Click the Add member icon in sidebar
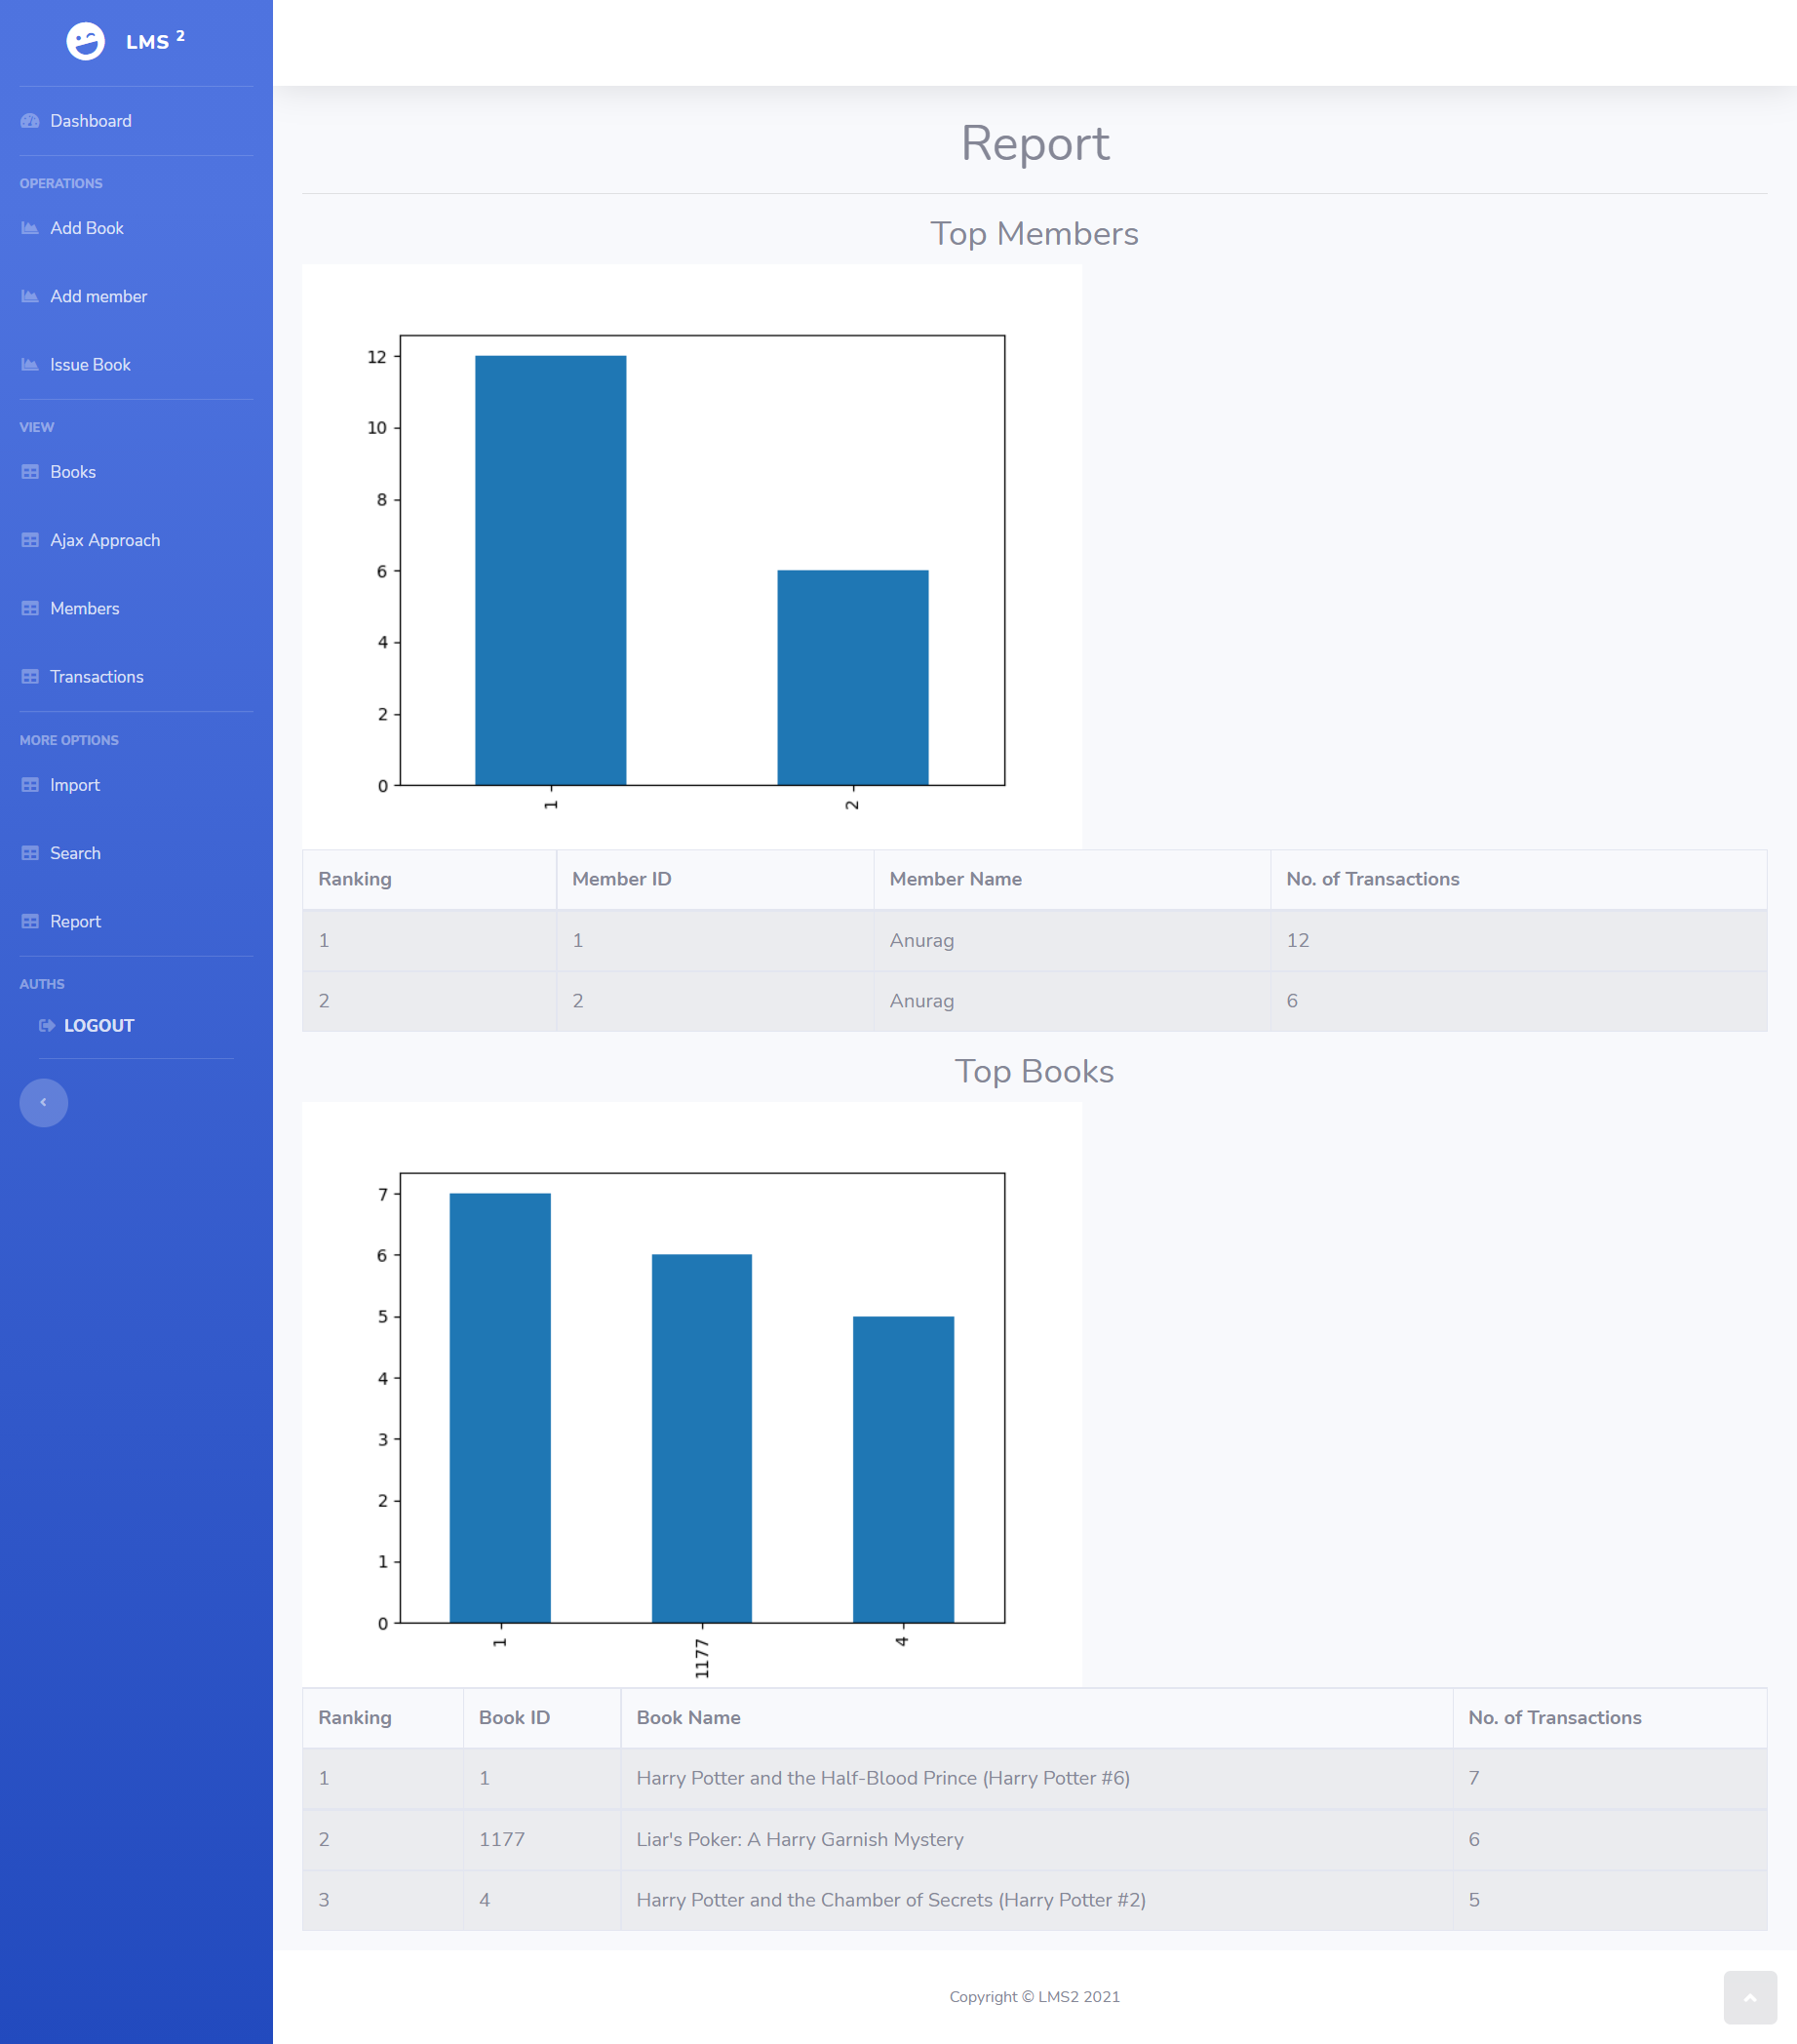 pyautogui.click(x=30, y=296)
